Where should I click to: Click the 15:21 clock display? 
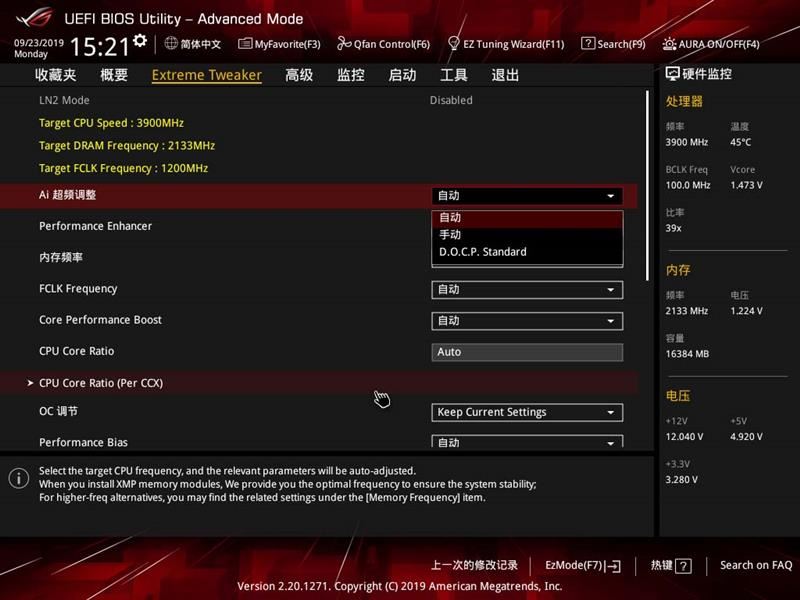click(100, 47)
